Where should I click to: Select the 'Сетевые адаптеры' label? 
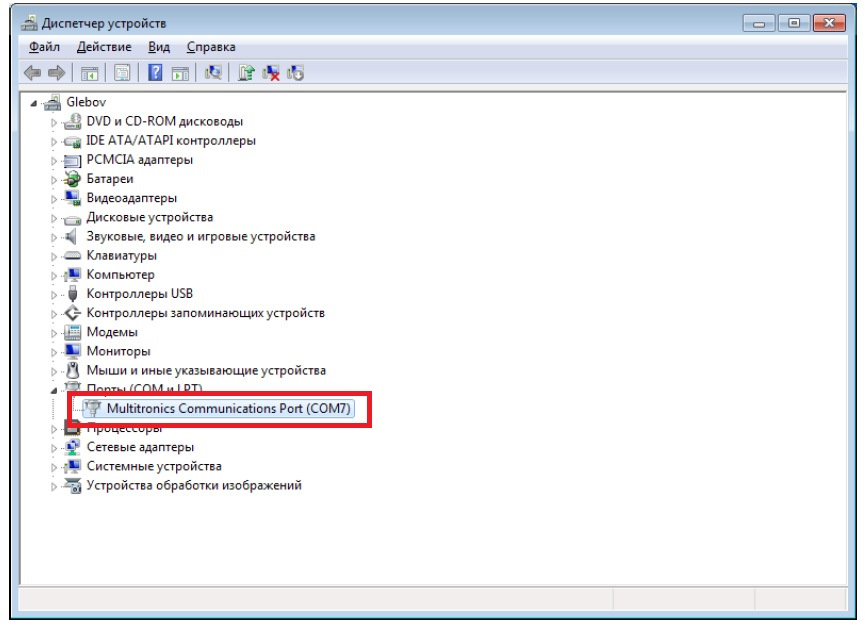point(140,447)
